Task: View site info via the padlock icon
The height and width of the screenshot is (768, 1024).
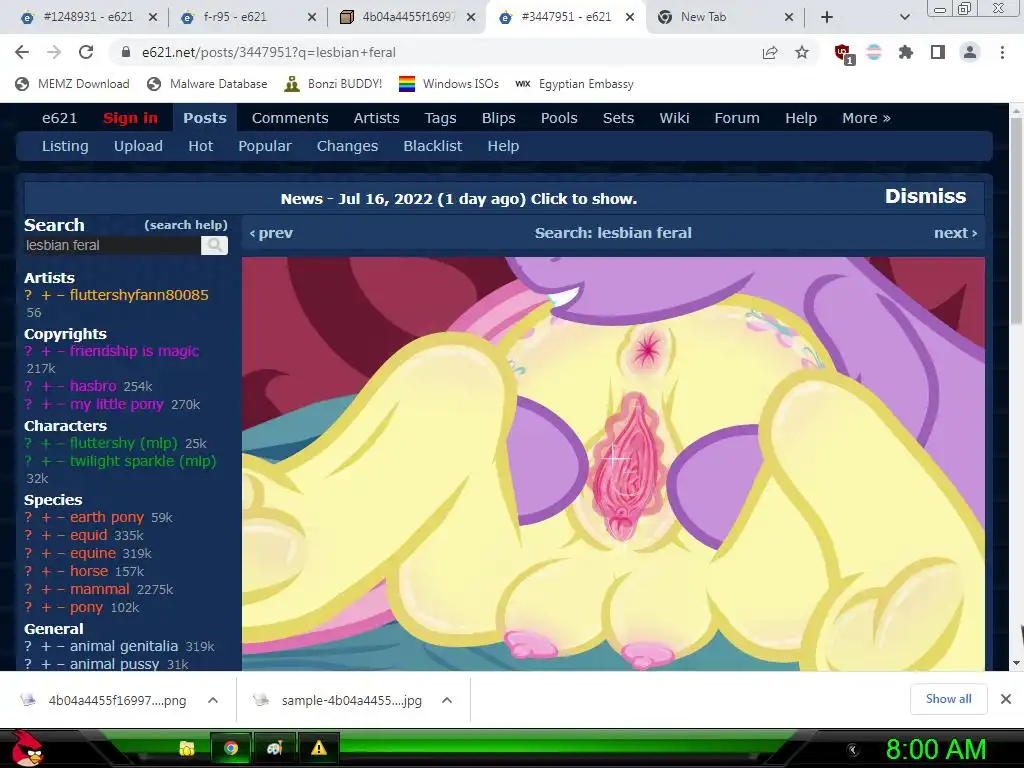Action: coord(126,52)
